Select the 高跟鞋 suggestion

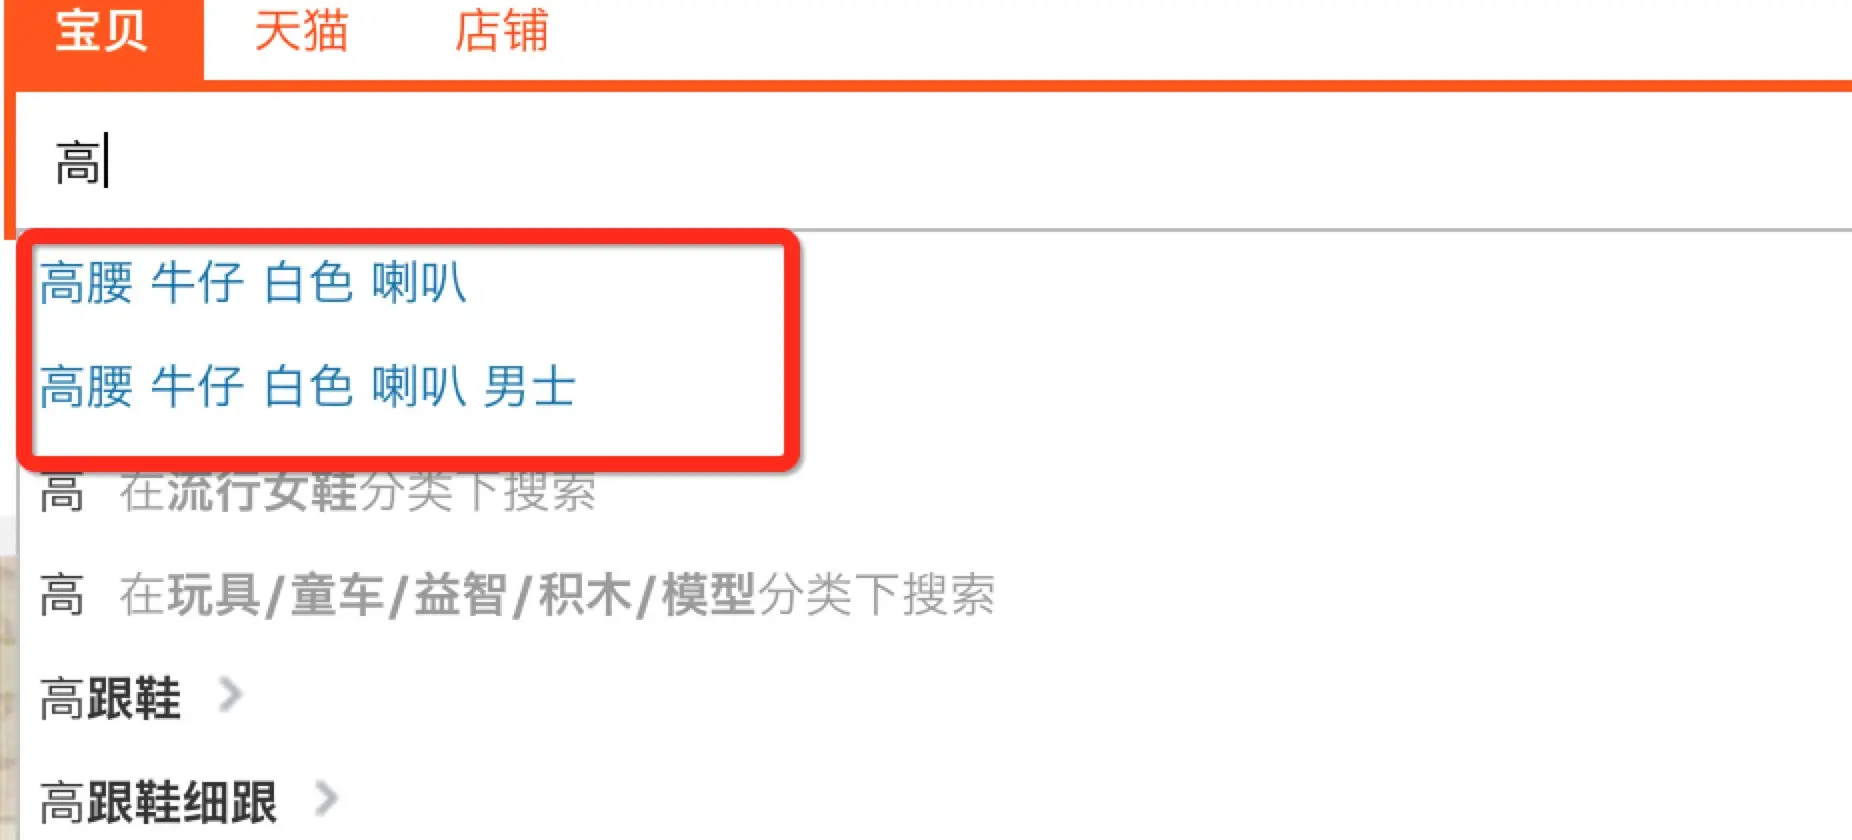click(x=110, y=698)
